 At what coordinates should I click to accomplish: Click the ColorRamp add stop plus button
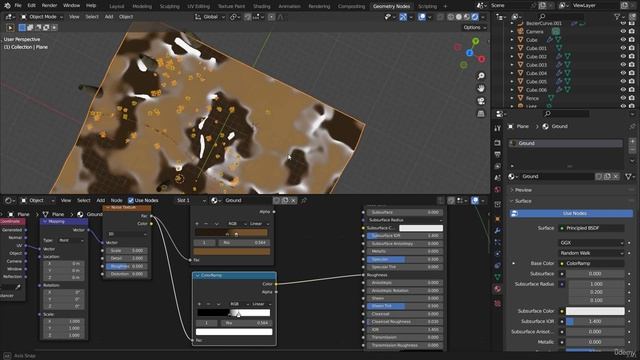(199, 304)
